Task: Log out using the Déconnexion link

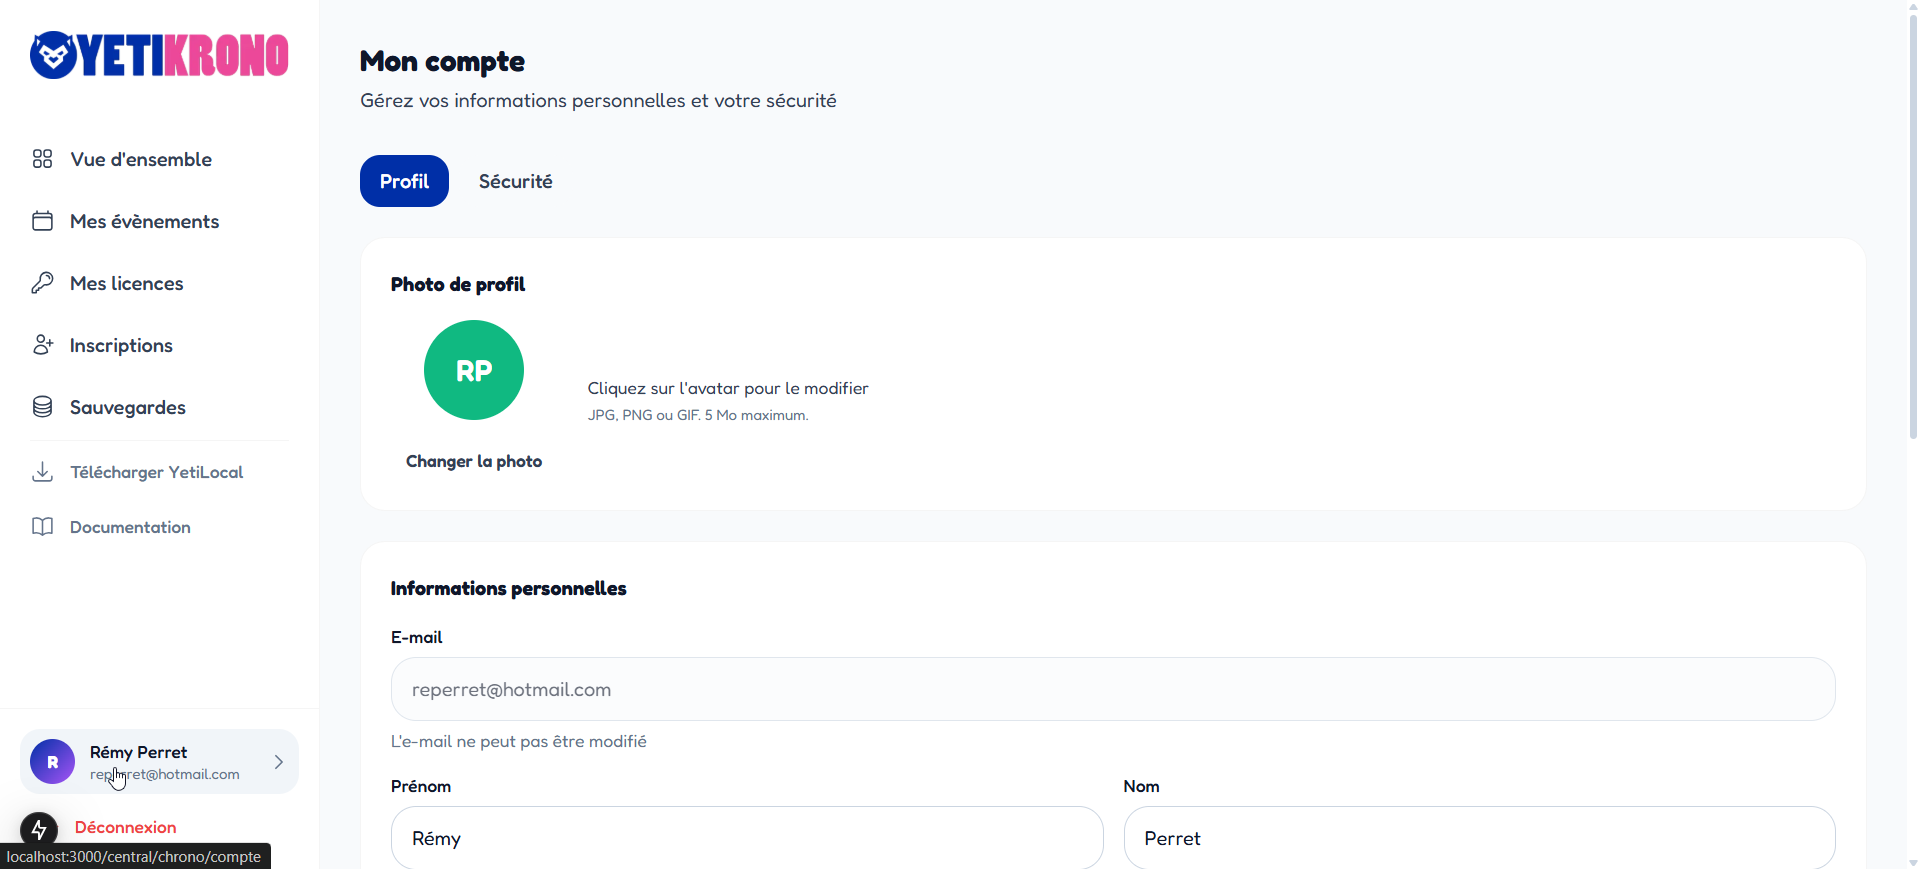Action: [x=125, y=827]
